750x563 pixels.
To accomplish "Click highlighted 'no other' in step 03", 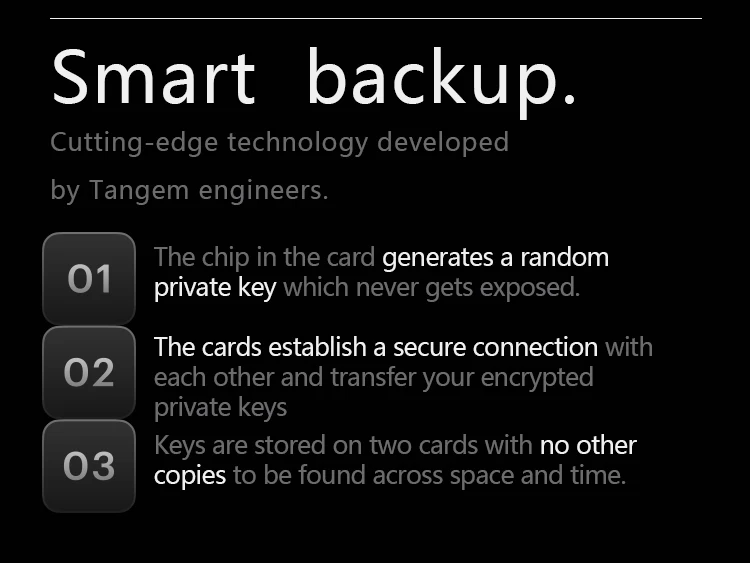I will pyautogui.click(x=588, y=445).
